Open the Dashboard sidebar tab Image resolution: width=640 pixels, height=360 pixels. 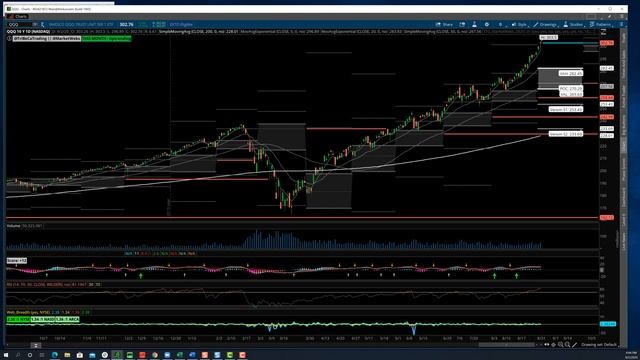(x=624, y=197)
